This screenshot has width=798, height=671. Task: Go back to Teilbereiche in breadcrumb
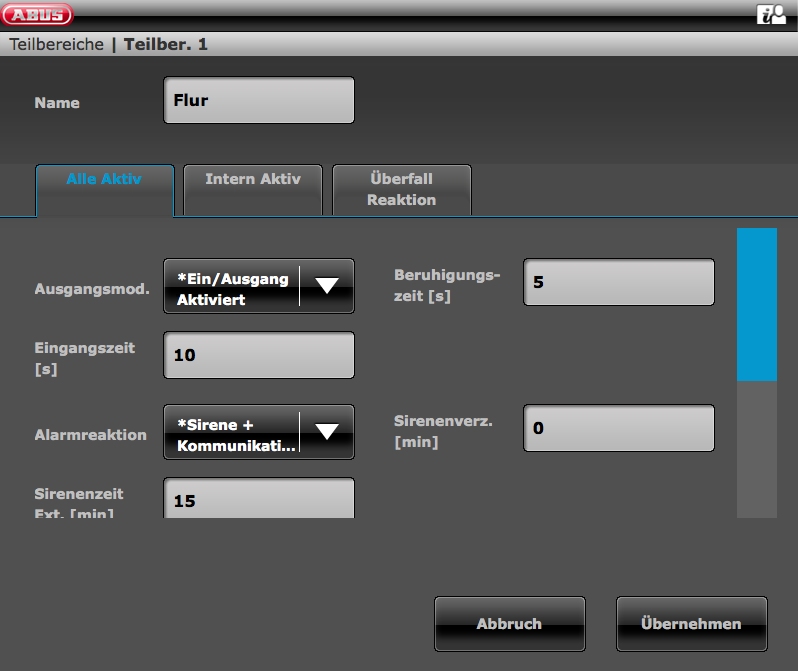pos(56,44)
